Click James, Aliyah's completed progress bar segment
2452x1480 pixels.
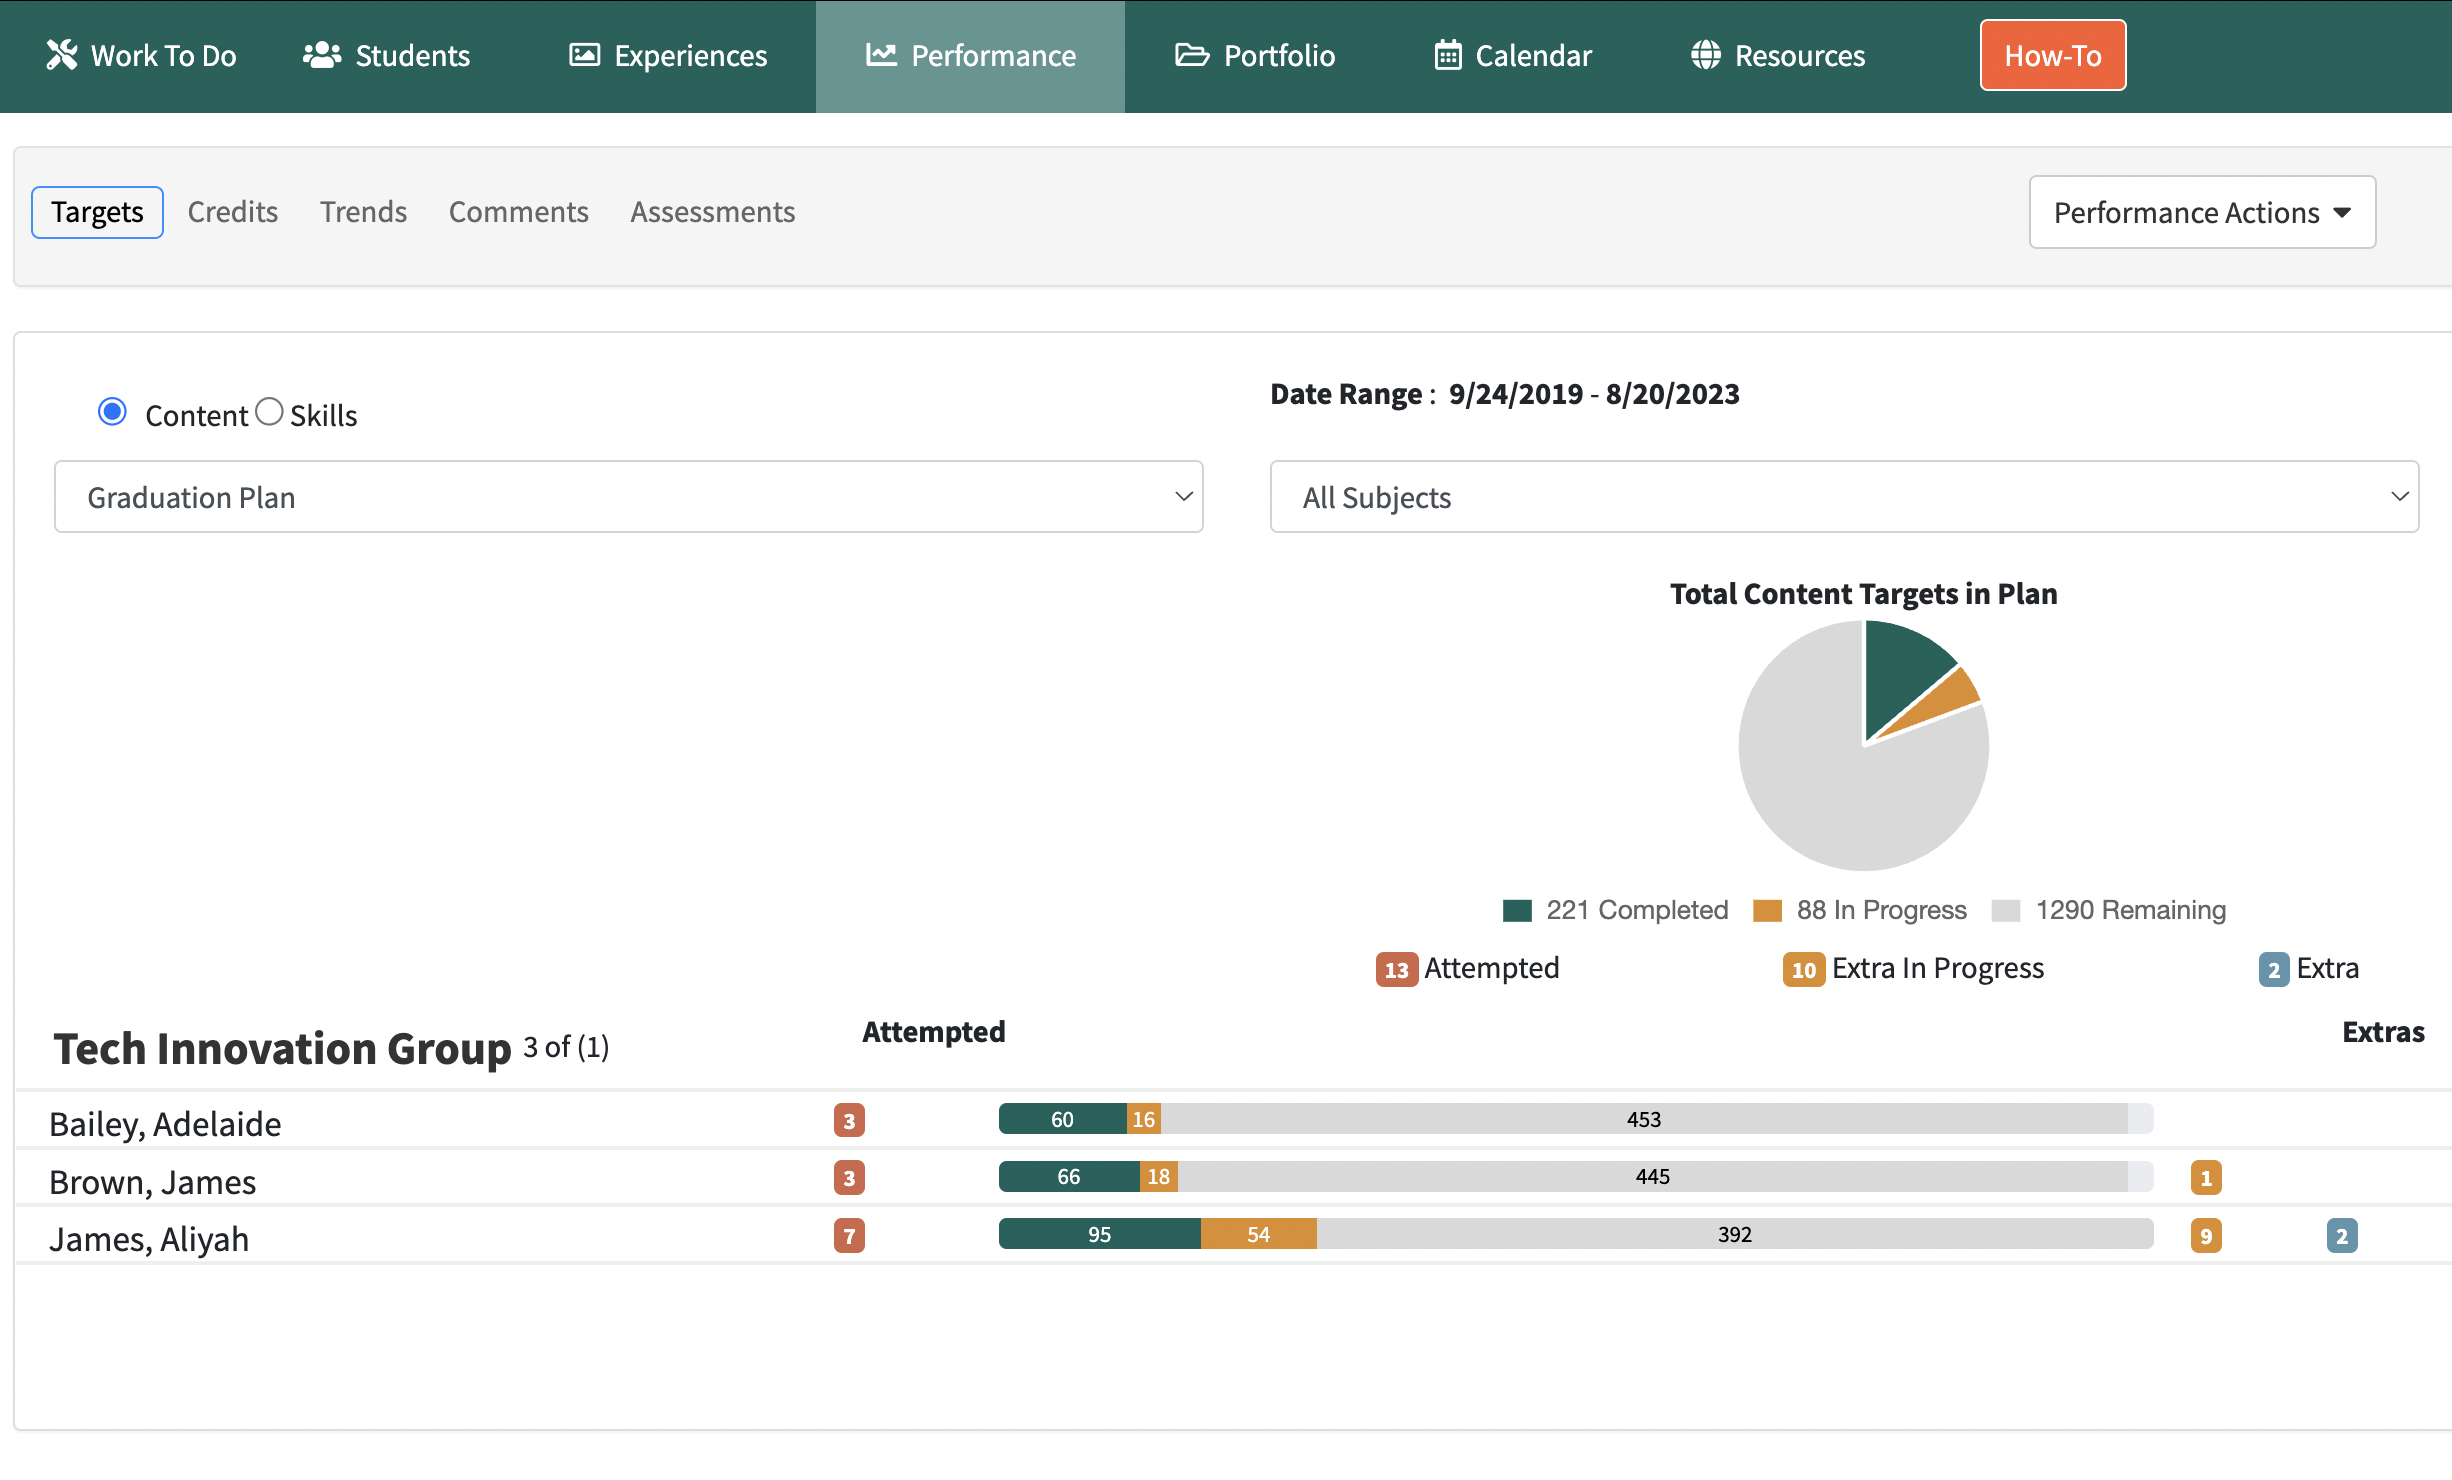click(x=1099, y=1234)
